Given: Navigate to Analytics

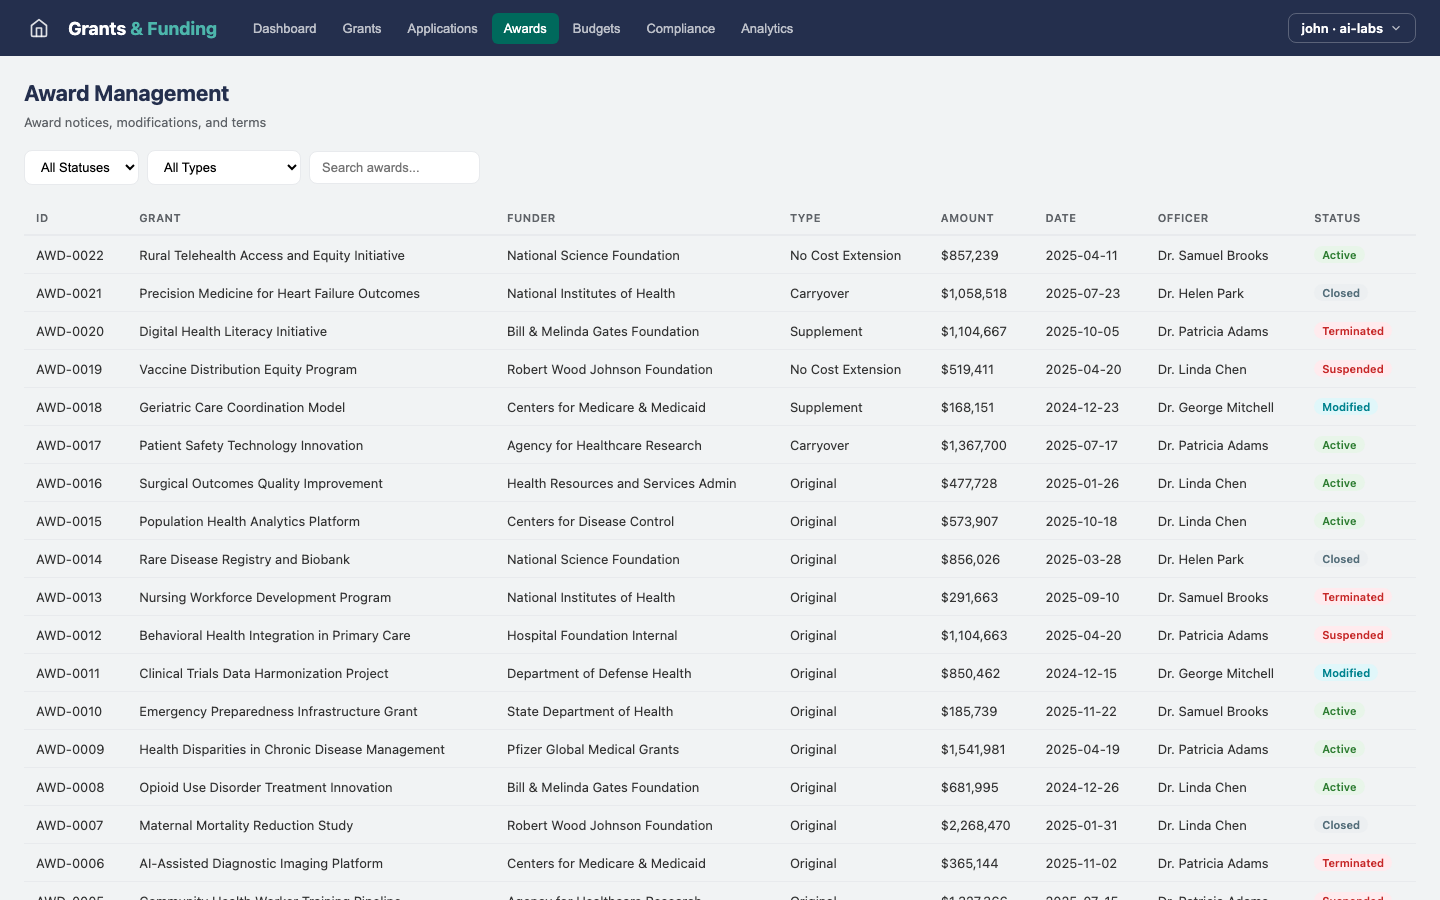Looking at the screenshot, I should coord(766,28).
